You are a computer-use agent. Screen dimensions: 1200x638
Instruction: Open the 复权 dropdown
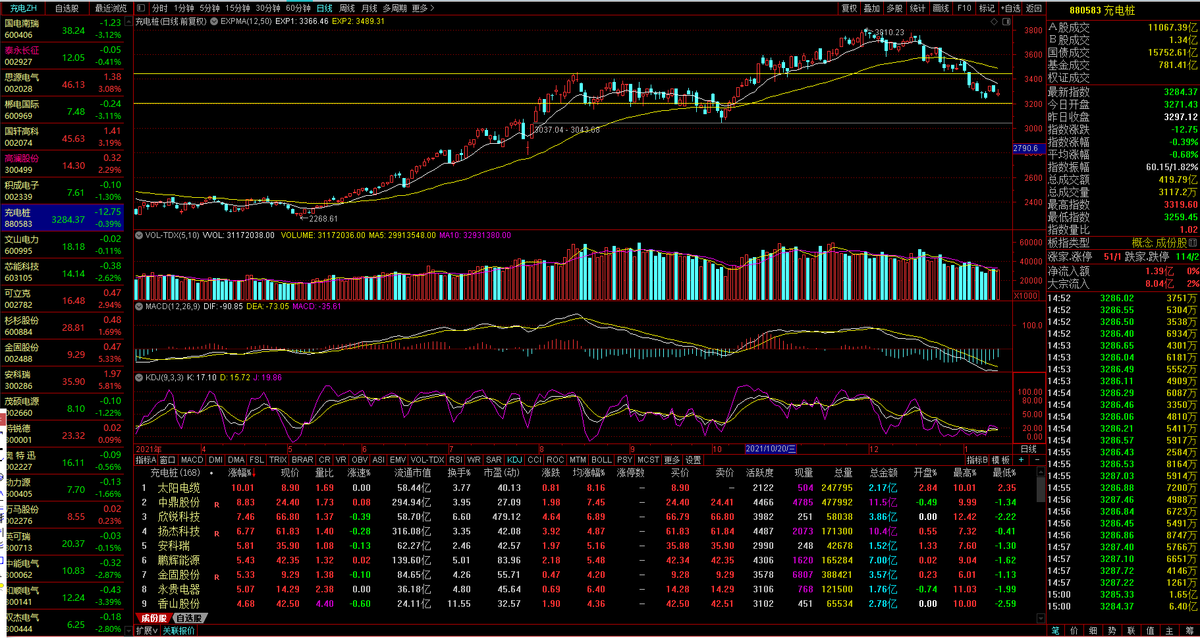[x=849, y=8]
